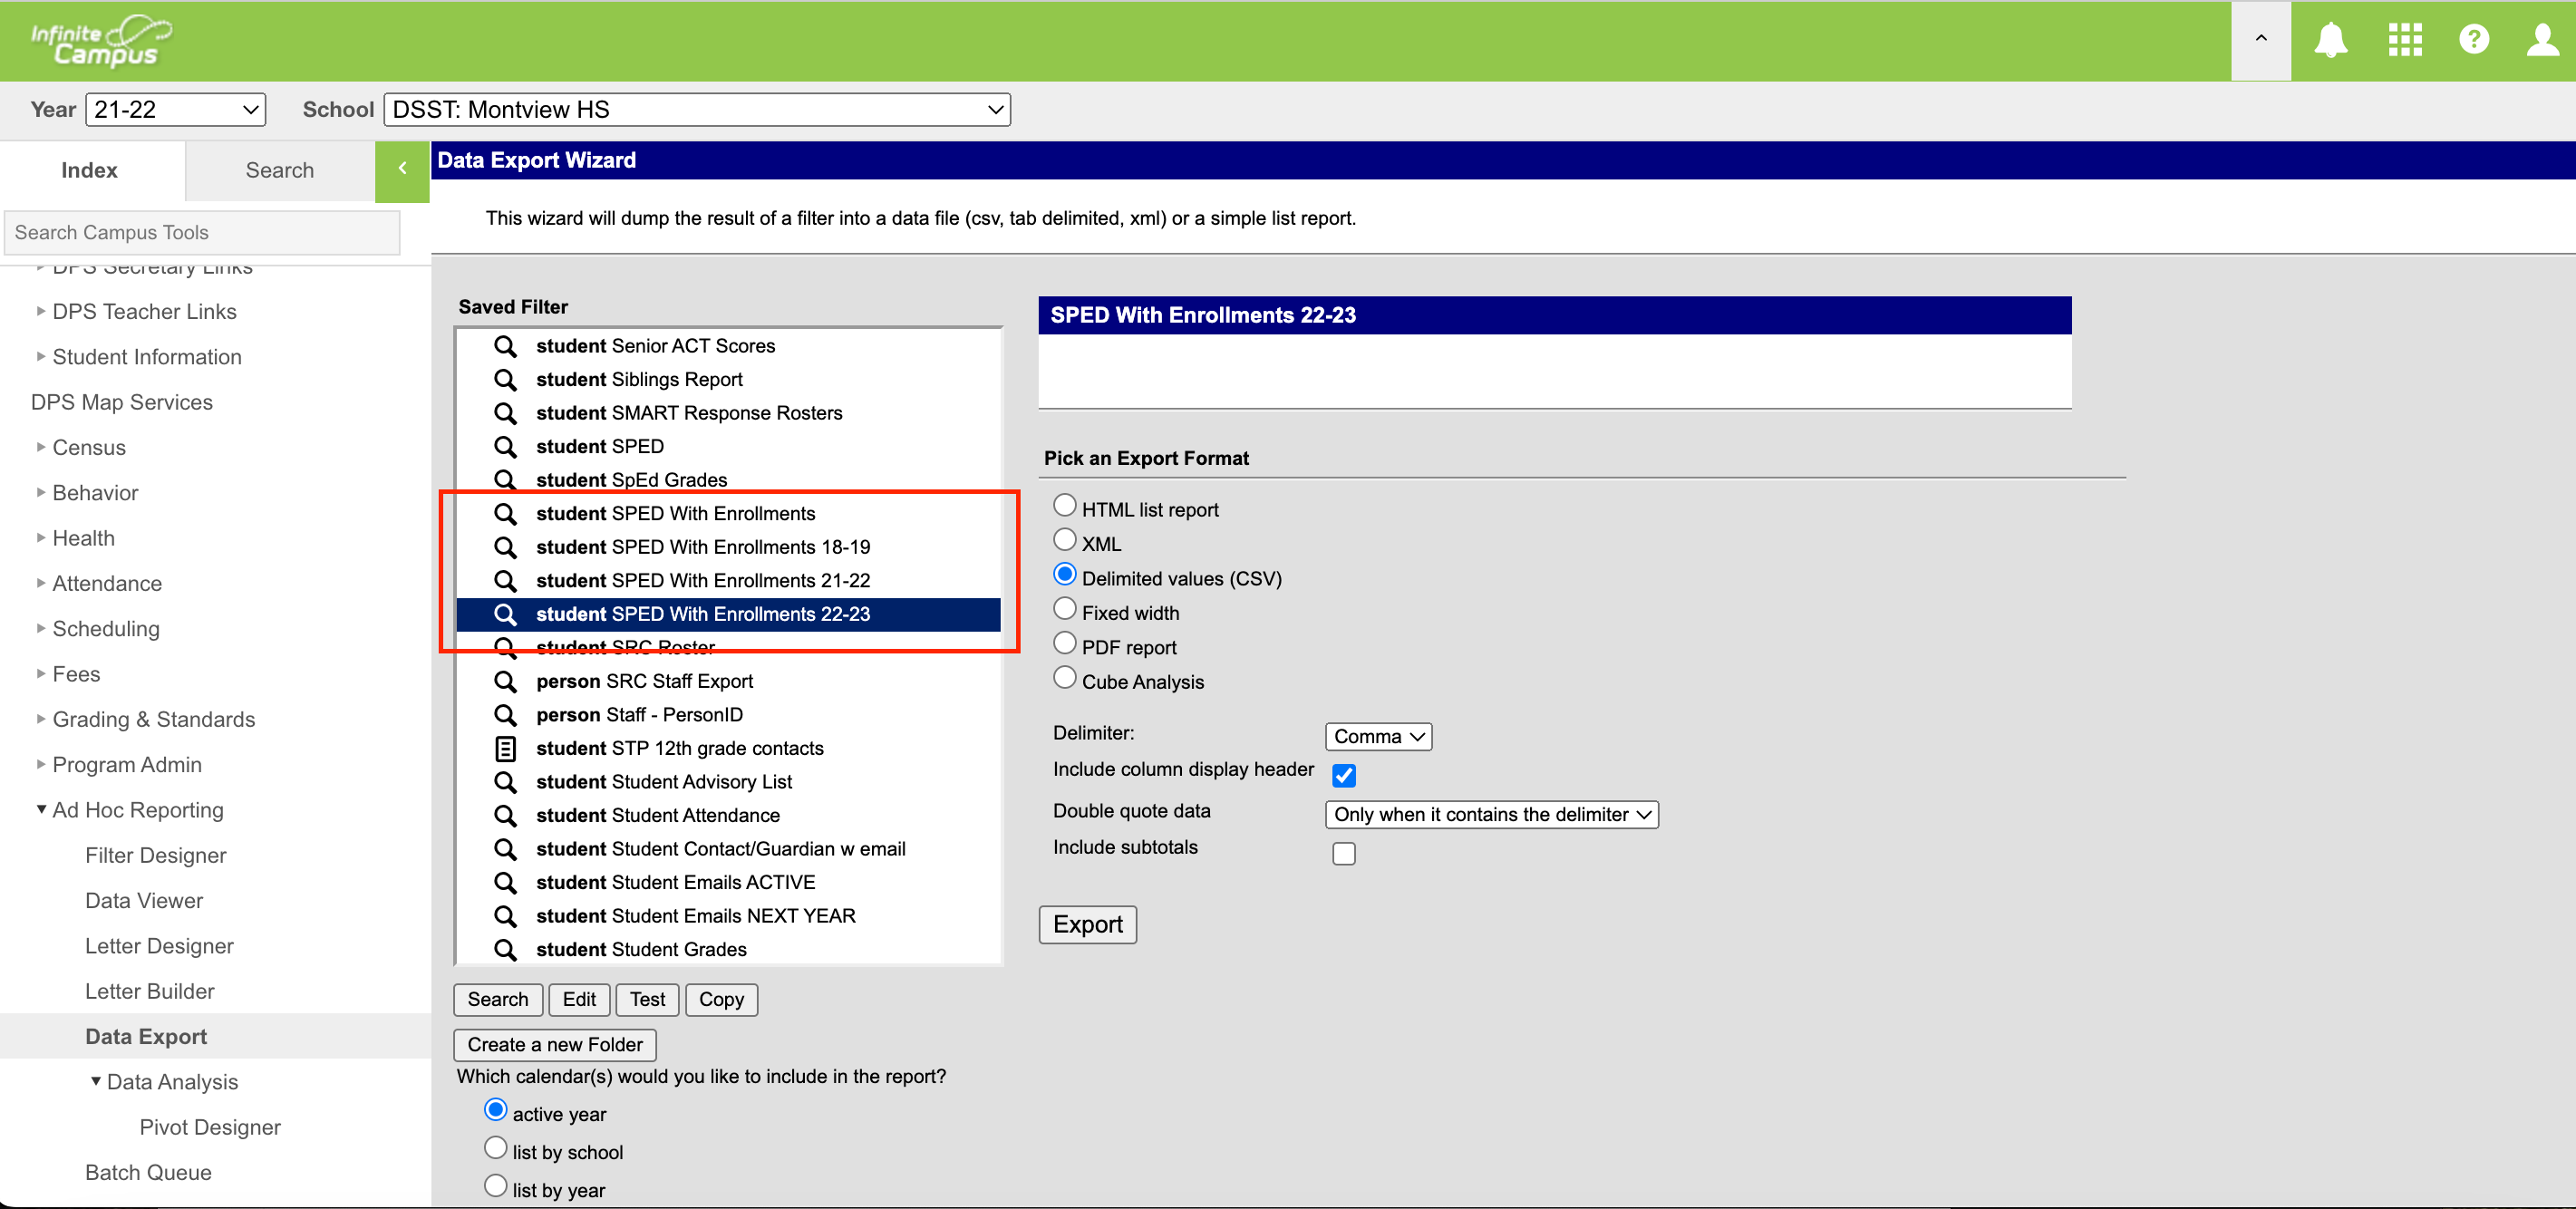Collapse the header with the caret icon
Screen dimensions: 2576x1209
(x=2260, y=40)
